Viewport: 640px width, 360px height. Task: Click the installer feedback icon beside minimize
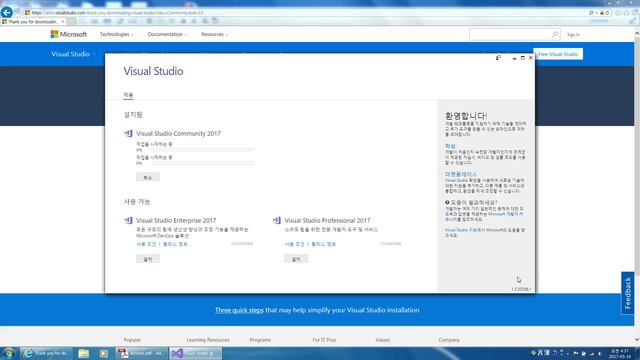(x=498, y=58)
